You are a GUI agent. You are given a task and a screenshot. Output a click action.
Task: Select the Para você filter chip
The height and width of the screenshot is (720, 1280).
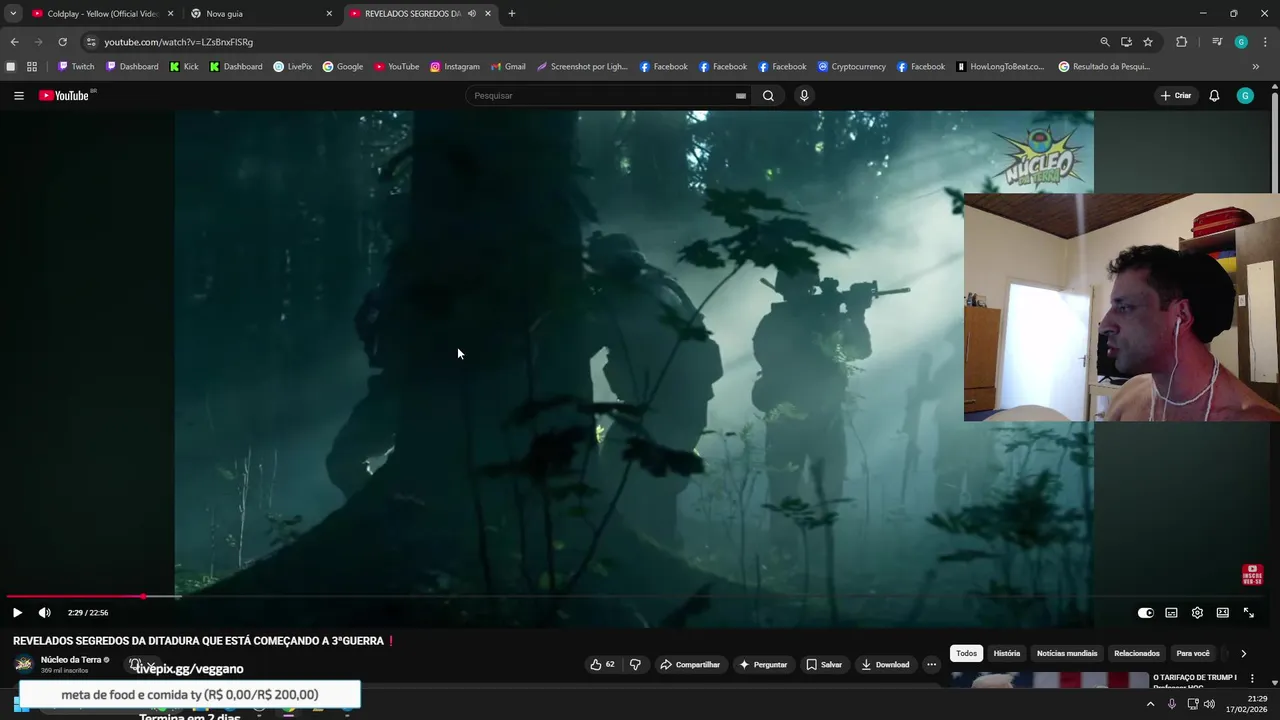(x=1193, y=654)
